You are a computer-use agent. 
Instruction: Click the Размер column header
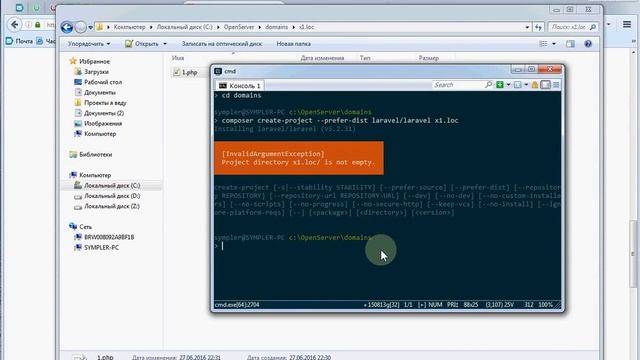click(x=429, y=58)
